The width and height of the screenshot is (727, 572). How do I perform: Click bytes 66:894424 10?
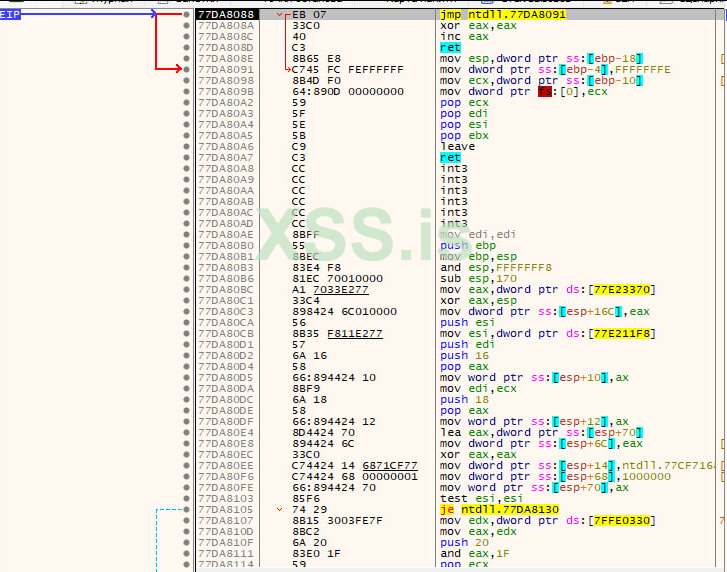tap(334, 378)
